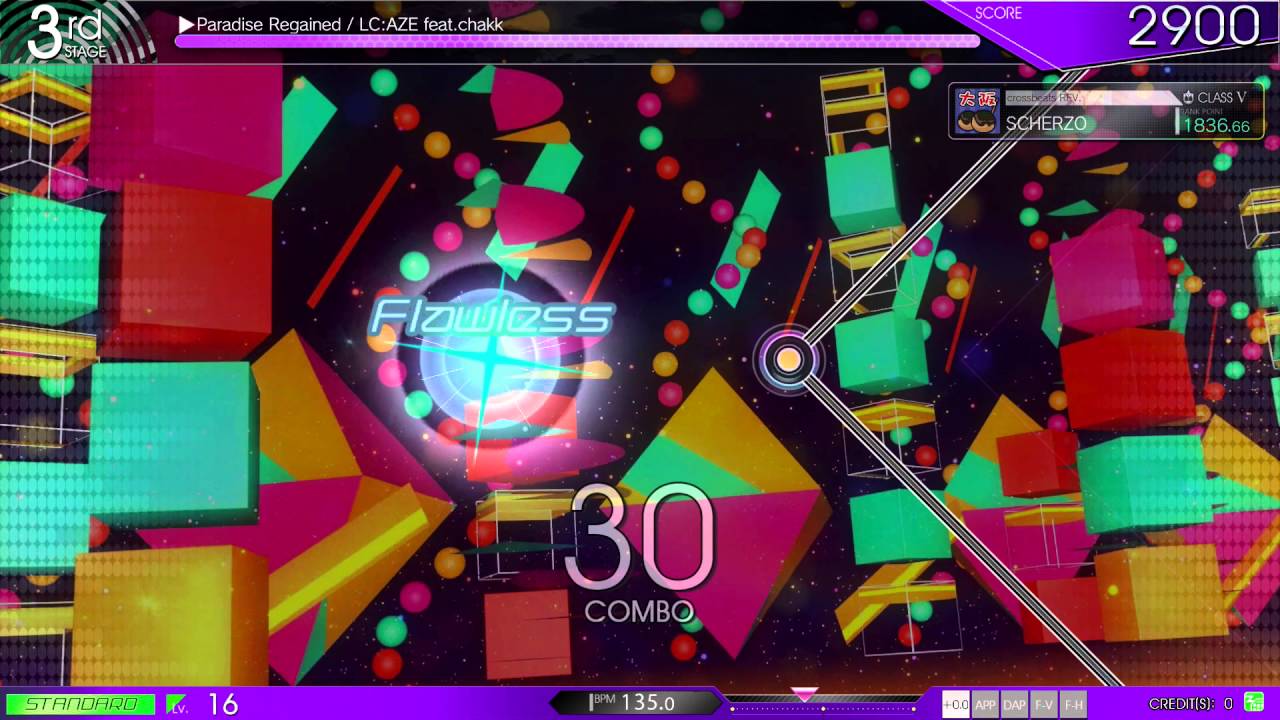Click the CREDIT(S): 0 display
The width and height of the screenshot is (1280, 720).
(1191, 704)
